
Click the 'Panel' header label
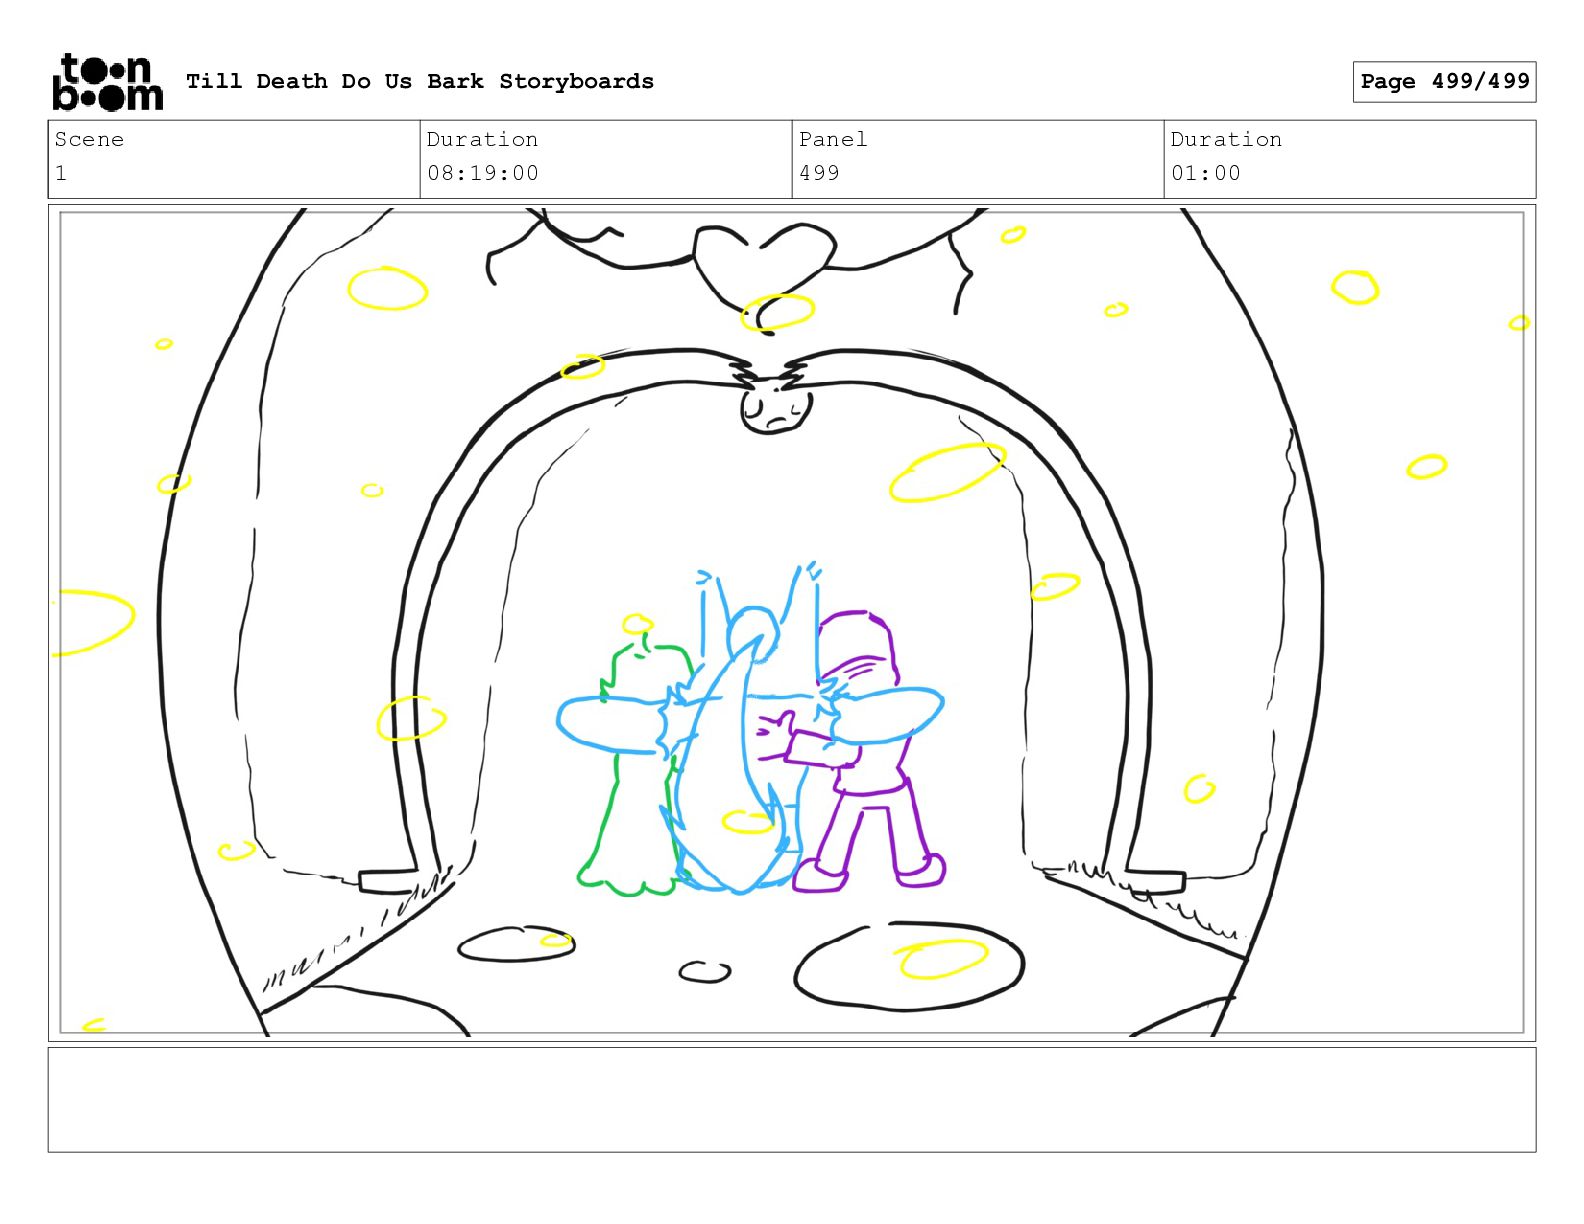point(833,140)
